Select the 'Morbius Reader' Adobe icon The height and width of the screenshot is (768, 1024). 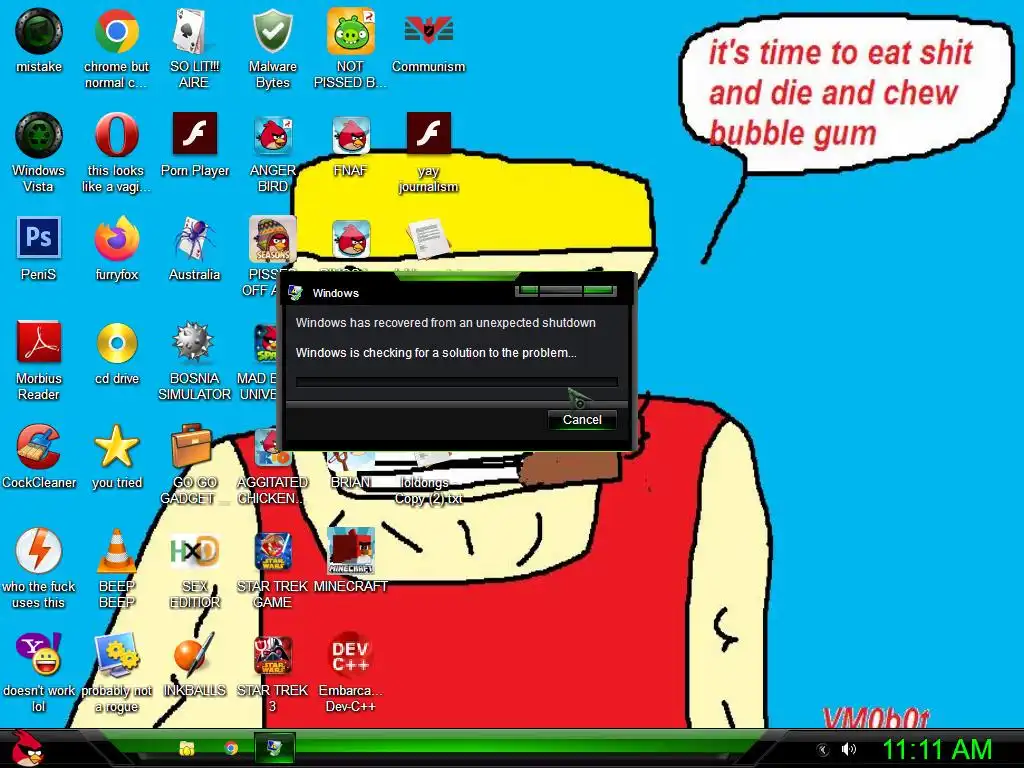(39, 342)
